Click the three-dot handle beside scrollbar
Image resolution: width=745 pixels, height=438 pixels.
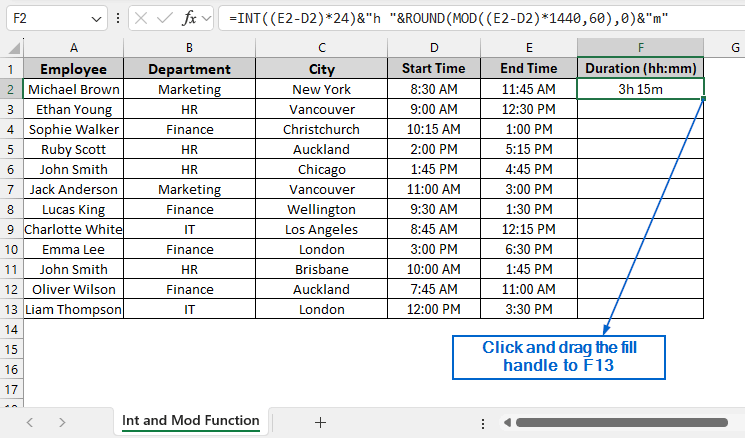click(x=483, y=423)
